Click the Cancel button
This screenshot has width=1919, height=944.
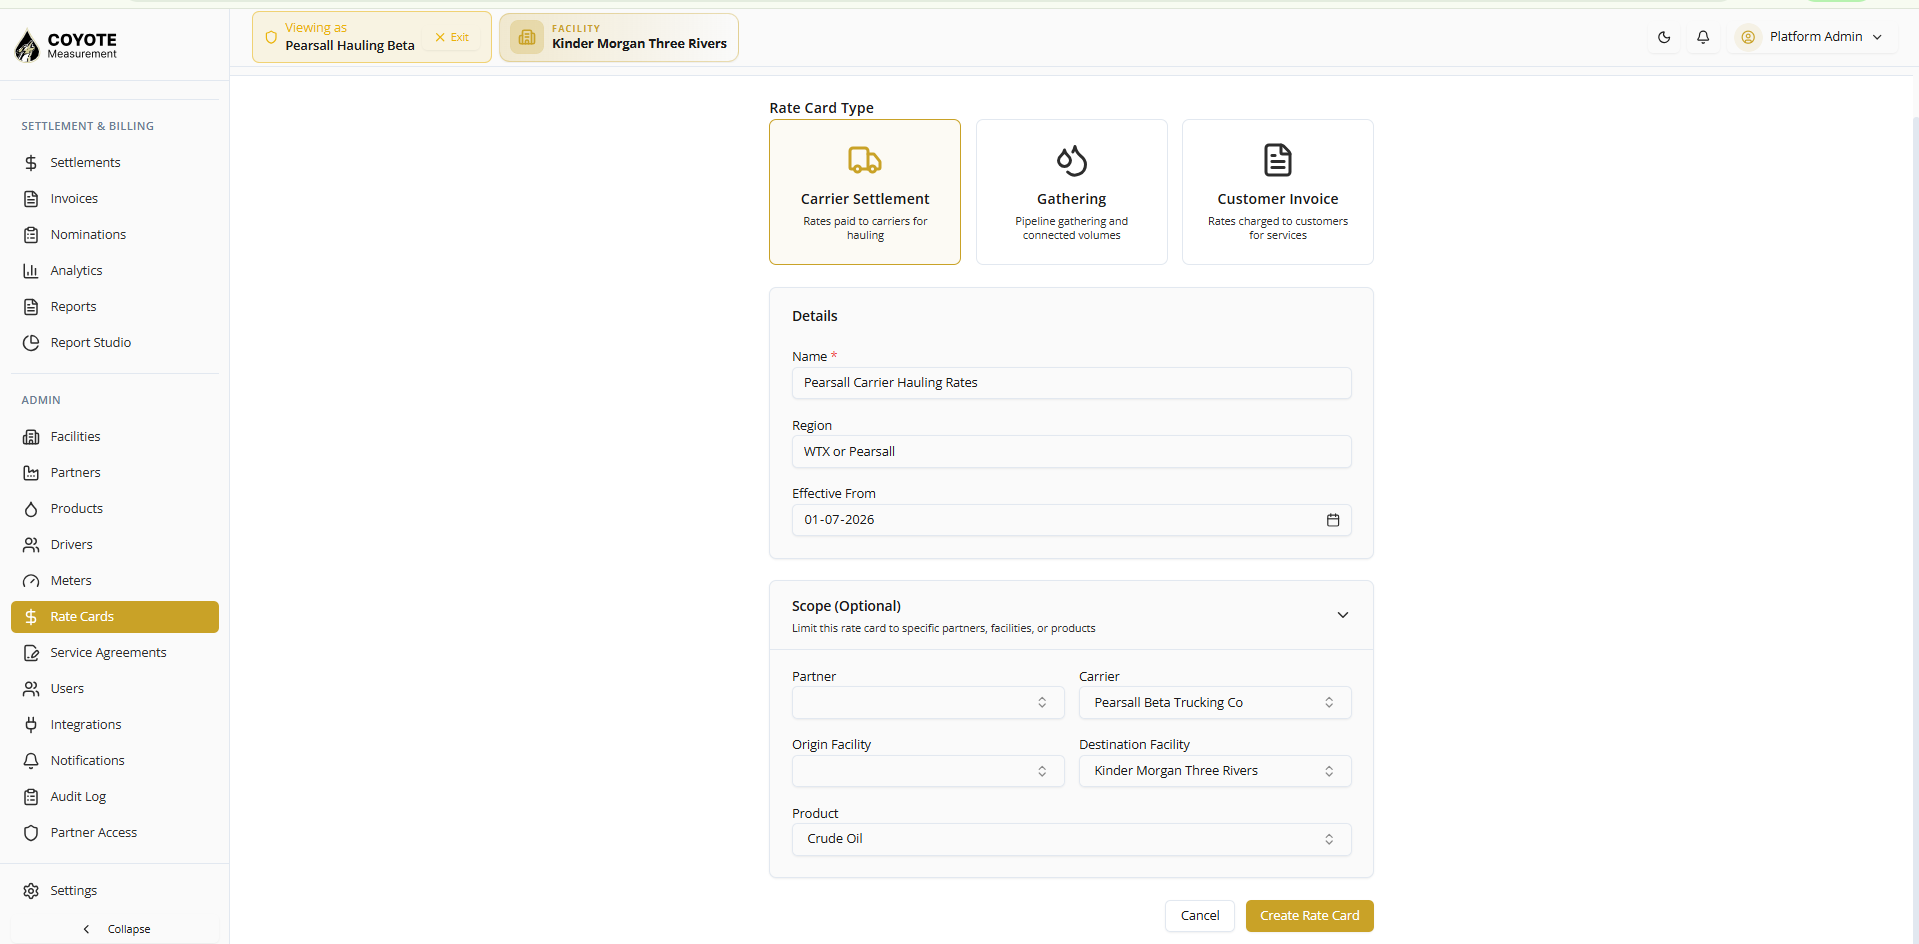1200,916
